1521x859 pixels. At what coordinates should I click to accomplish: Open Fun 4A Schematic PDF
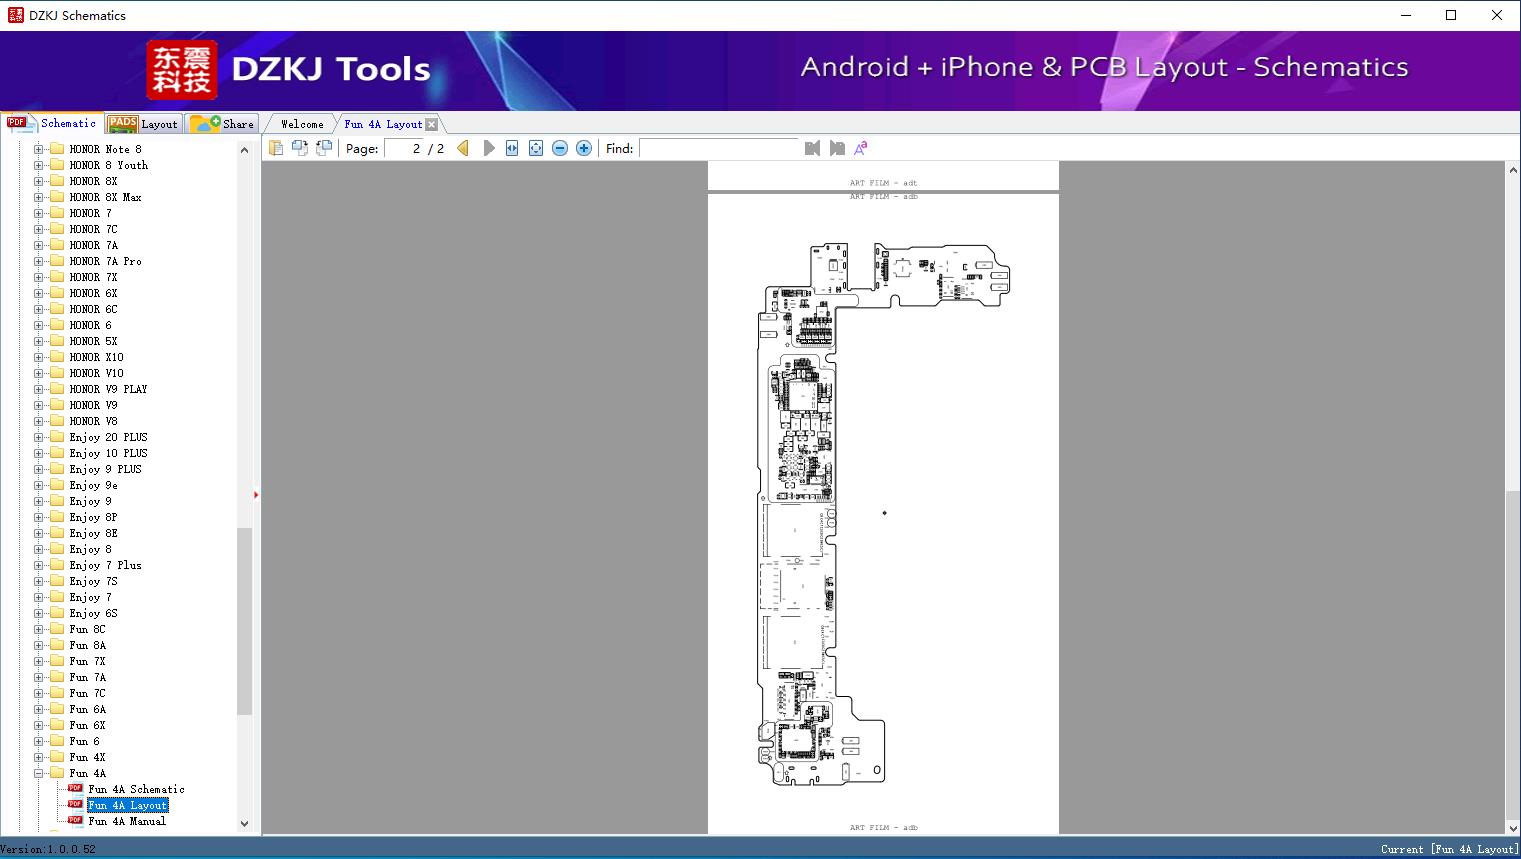(136, 789)
